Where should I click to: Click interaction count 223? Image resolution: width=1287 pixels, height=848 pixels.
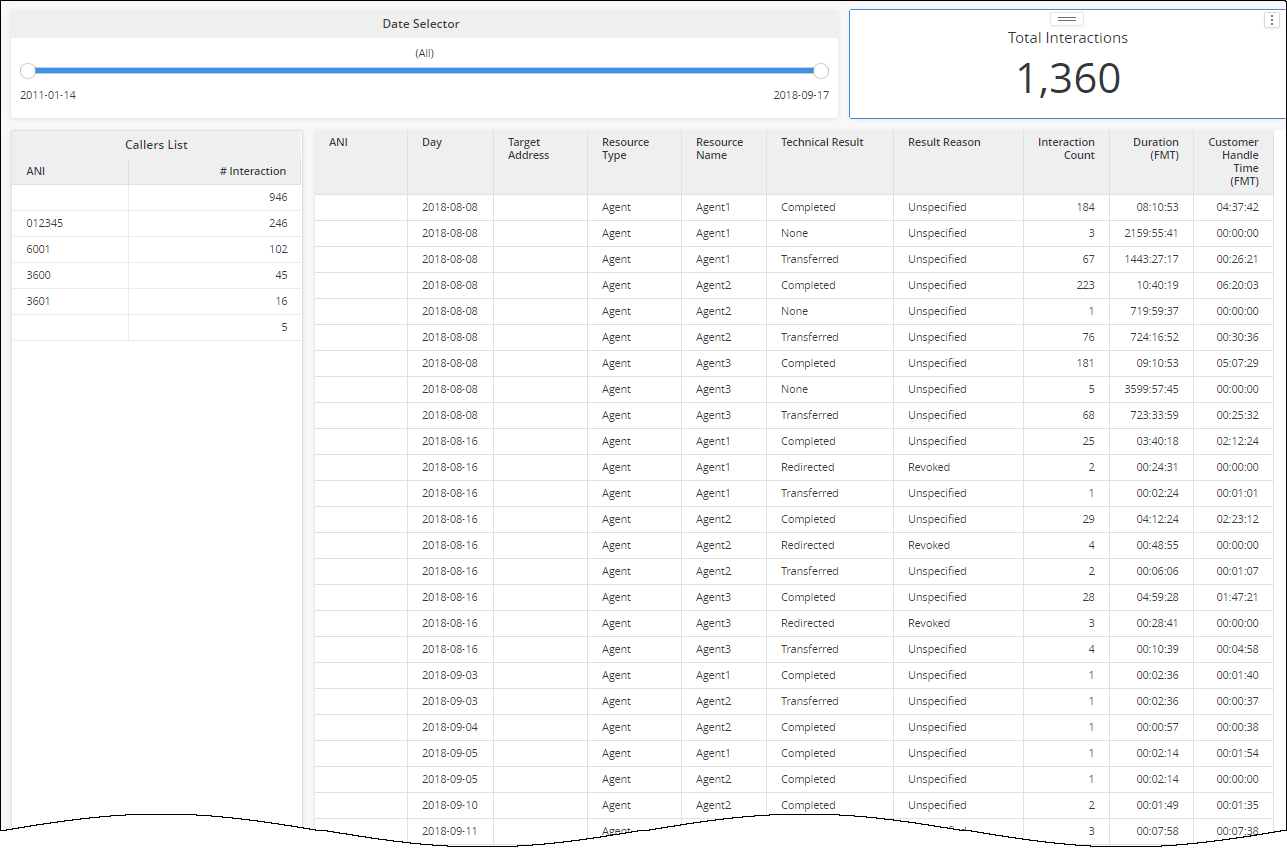[x=1085, y=285]
